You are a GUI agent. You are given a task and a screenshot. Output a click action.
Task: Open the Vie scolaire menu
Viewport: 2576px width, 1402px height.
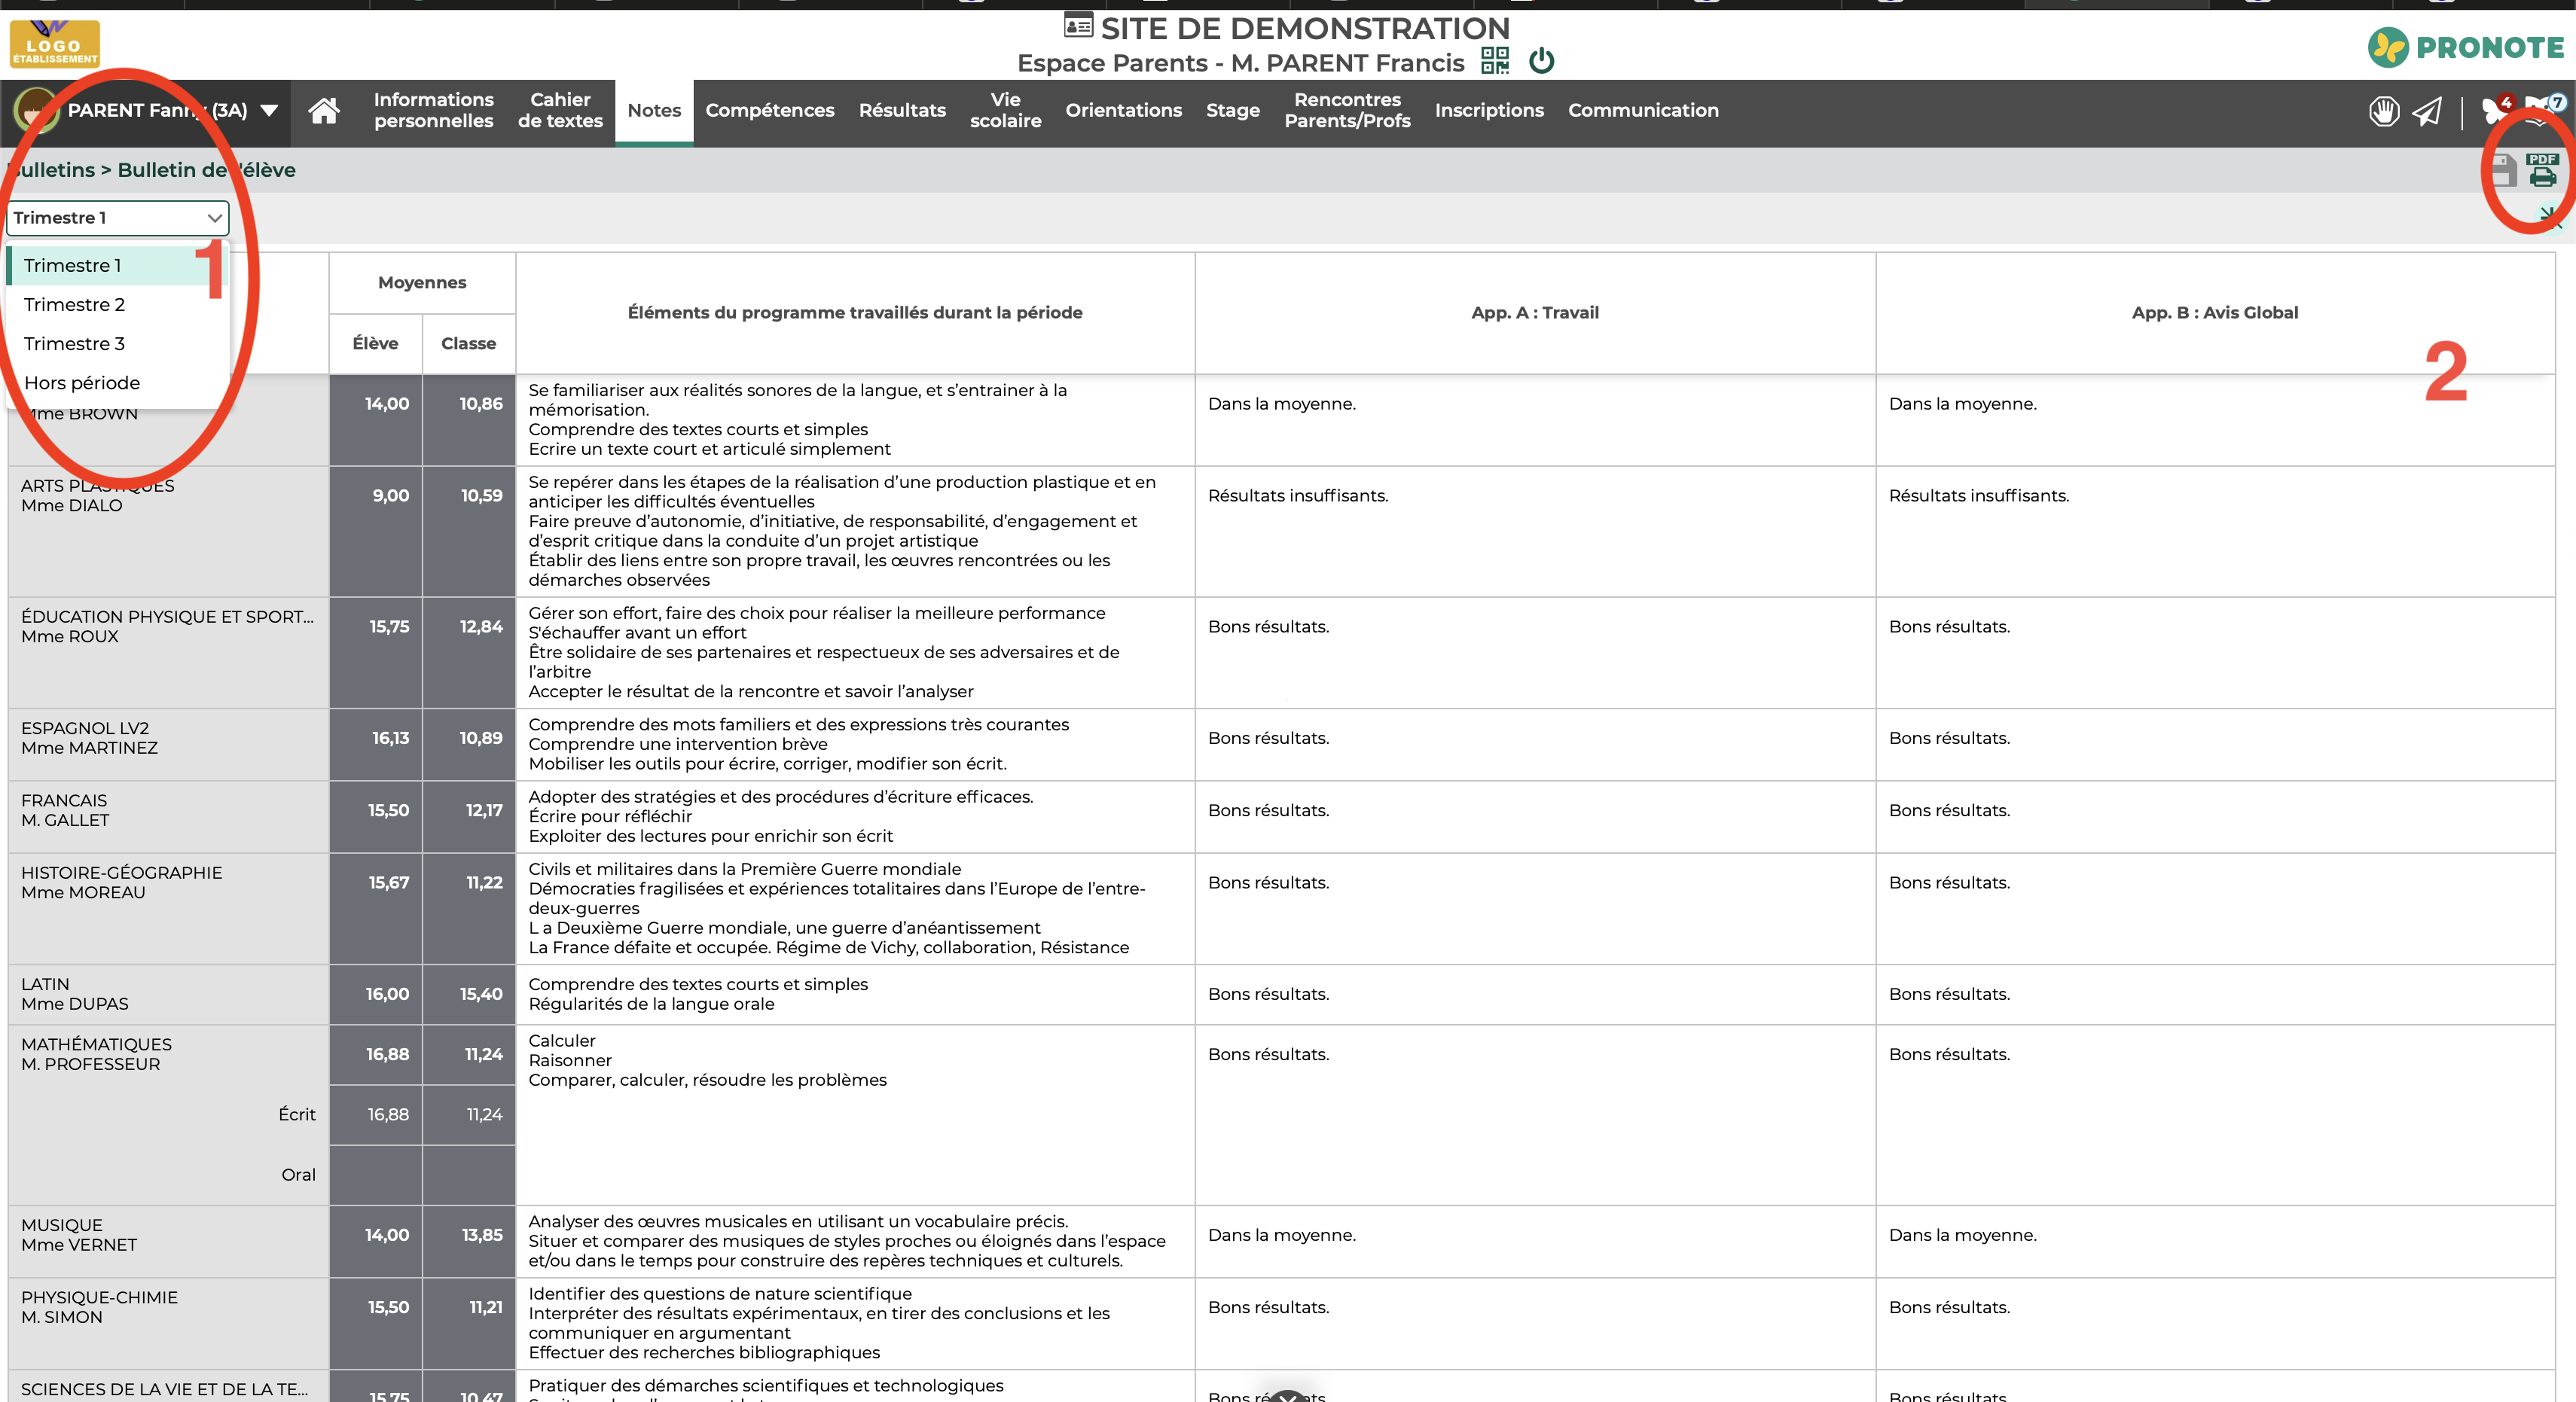coord(1005,110)
